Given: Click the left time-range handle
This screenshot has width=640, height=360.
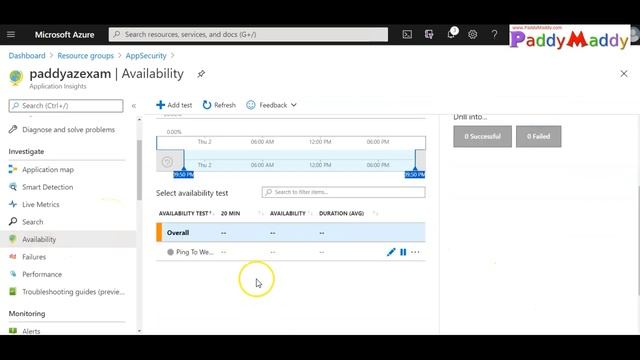Looking at the screenshot, I should (x=184, y=169).
